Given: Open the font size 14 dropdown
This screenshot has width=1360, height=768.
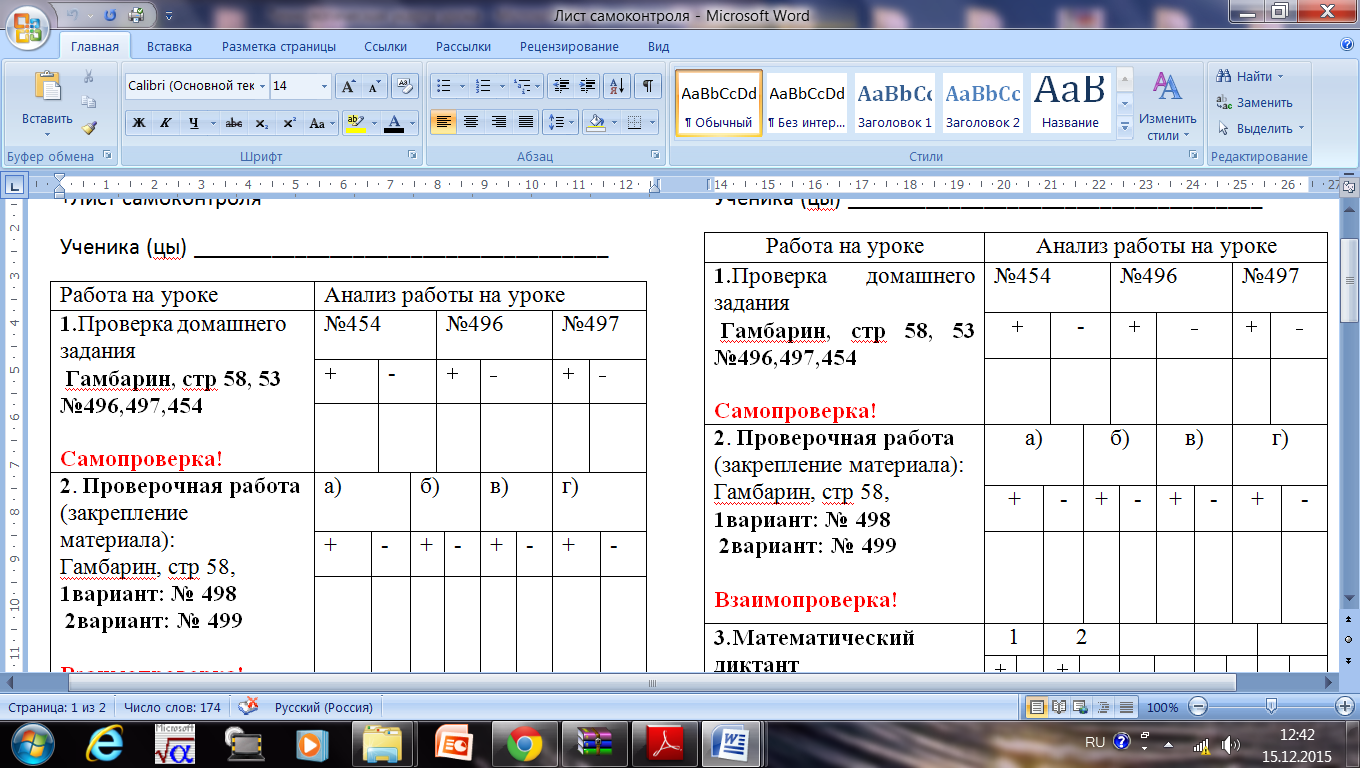Looking at the screenshot, I should tap(324, 87).
